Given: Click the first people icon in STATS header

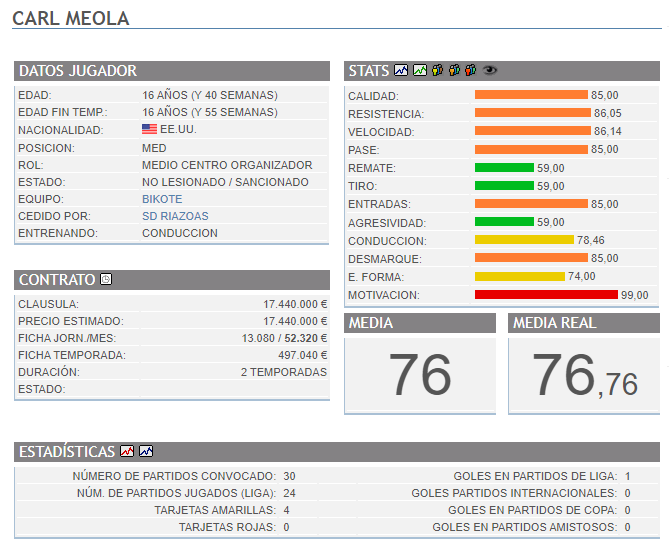Looking at the screenshot, I should click(x=438, y=71).
